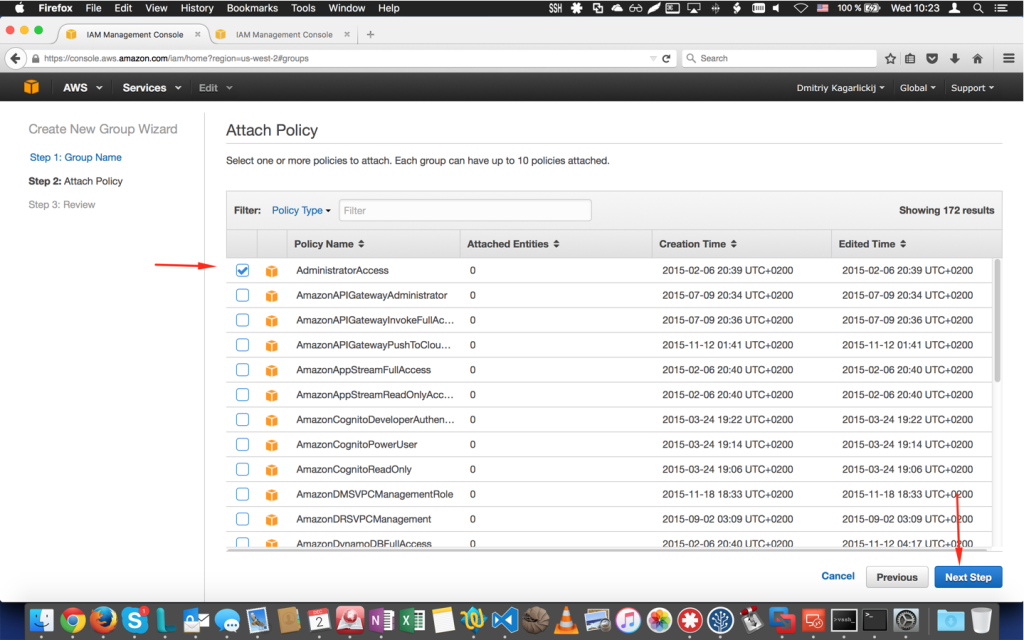Launch Google Chrome from the Dock
Image resolution: width=1024 pixels, height=640 pixels.
(73, 620)
